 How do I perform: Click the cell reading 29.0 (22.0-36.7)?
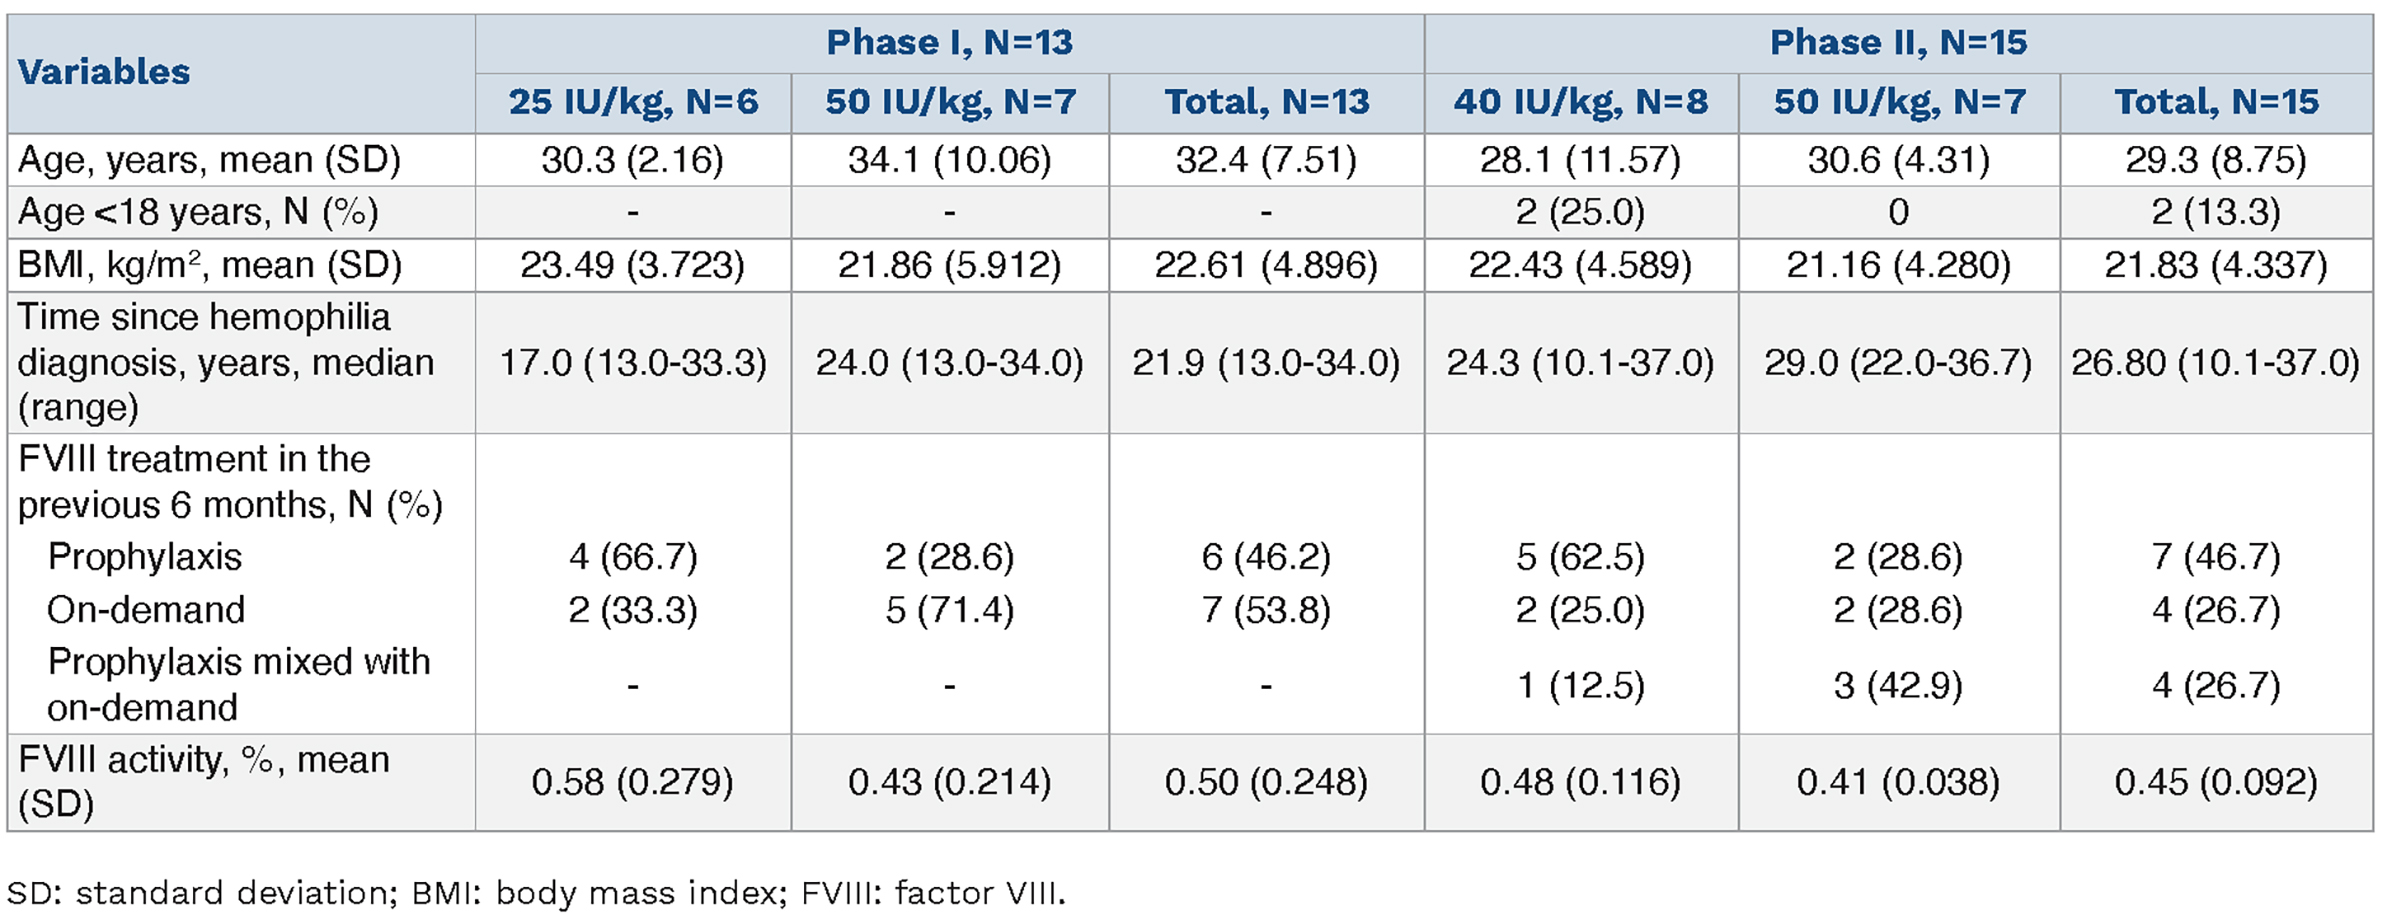tap(1898, 362)
